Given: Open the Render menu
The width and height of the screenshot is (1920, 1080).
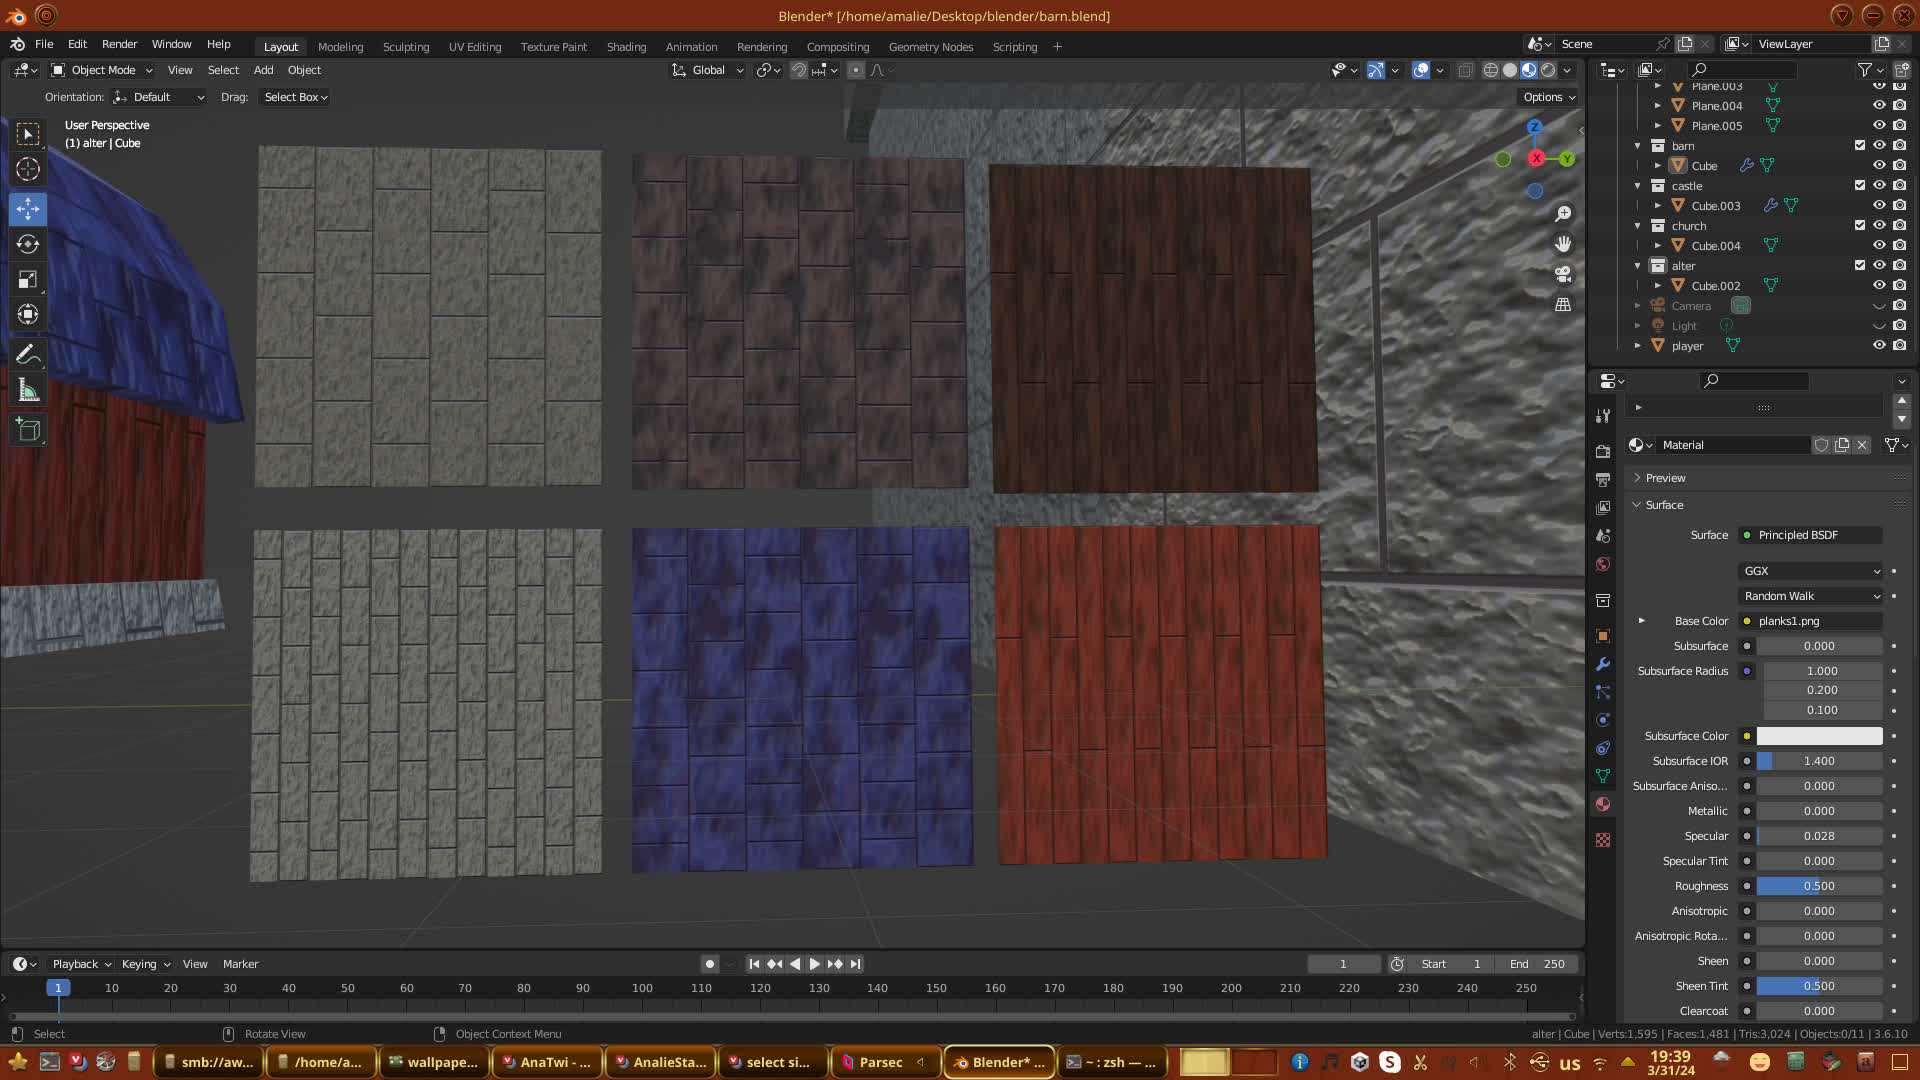Looking at the screenshot, I should tap(119, 44).
